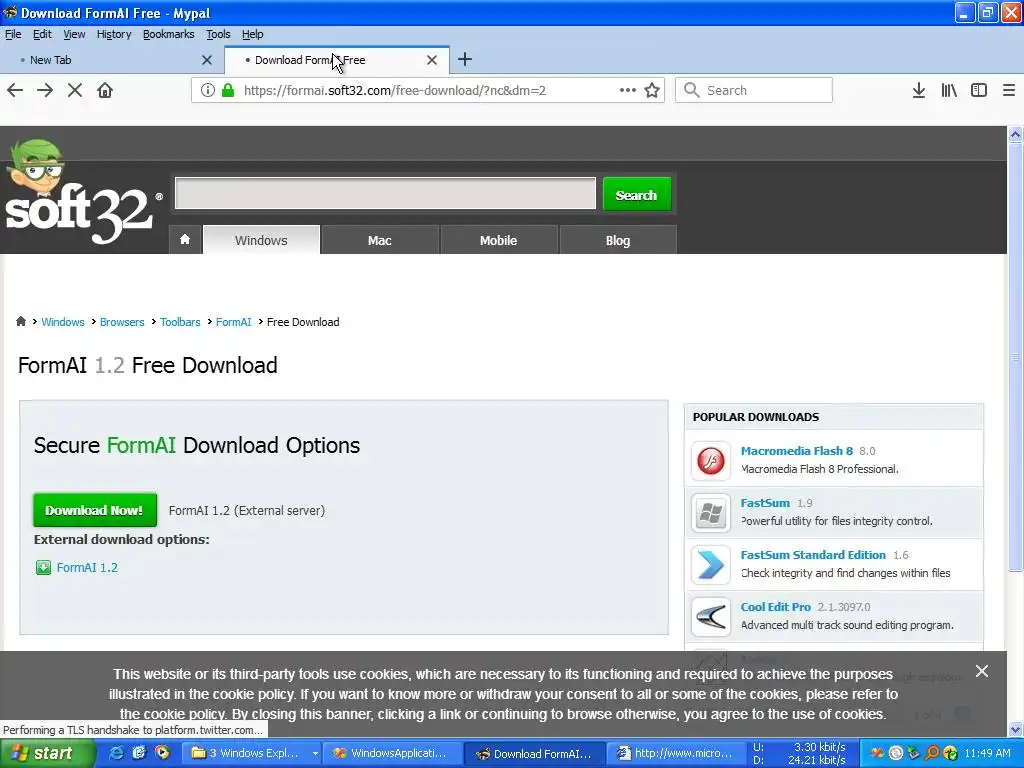Image resolution: width=1024 pixels, height=768 pixels.
Task: Go back to the previous page
Action: 15,90
